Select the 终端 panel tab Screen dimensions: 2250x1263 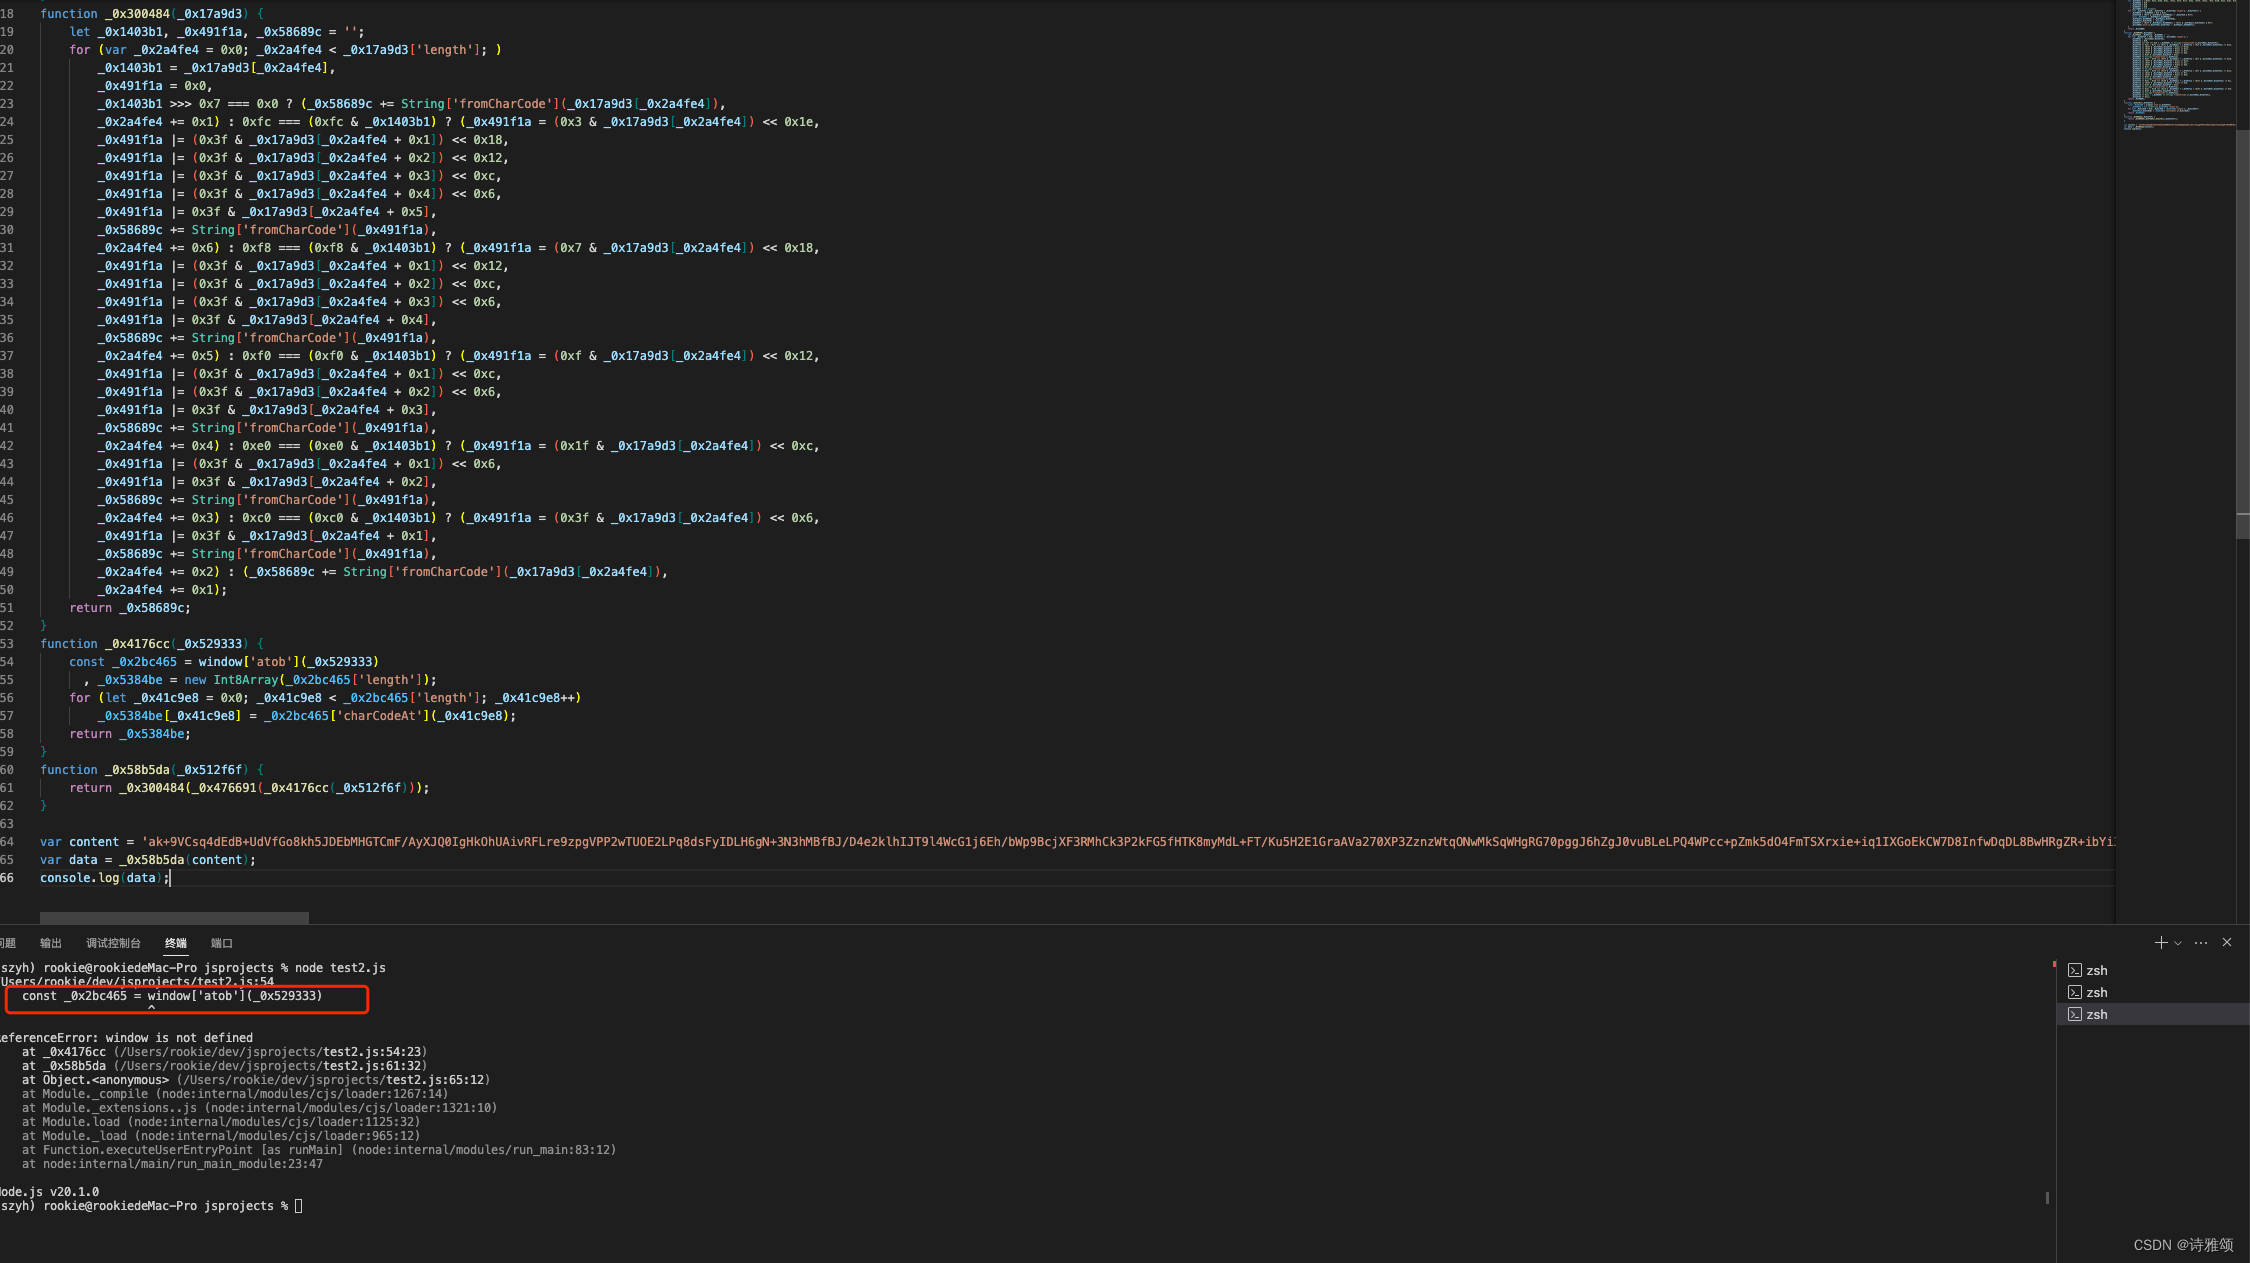pyautogui.click(x=176, y=943)
